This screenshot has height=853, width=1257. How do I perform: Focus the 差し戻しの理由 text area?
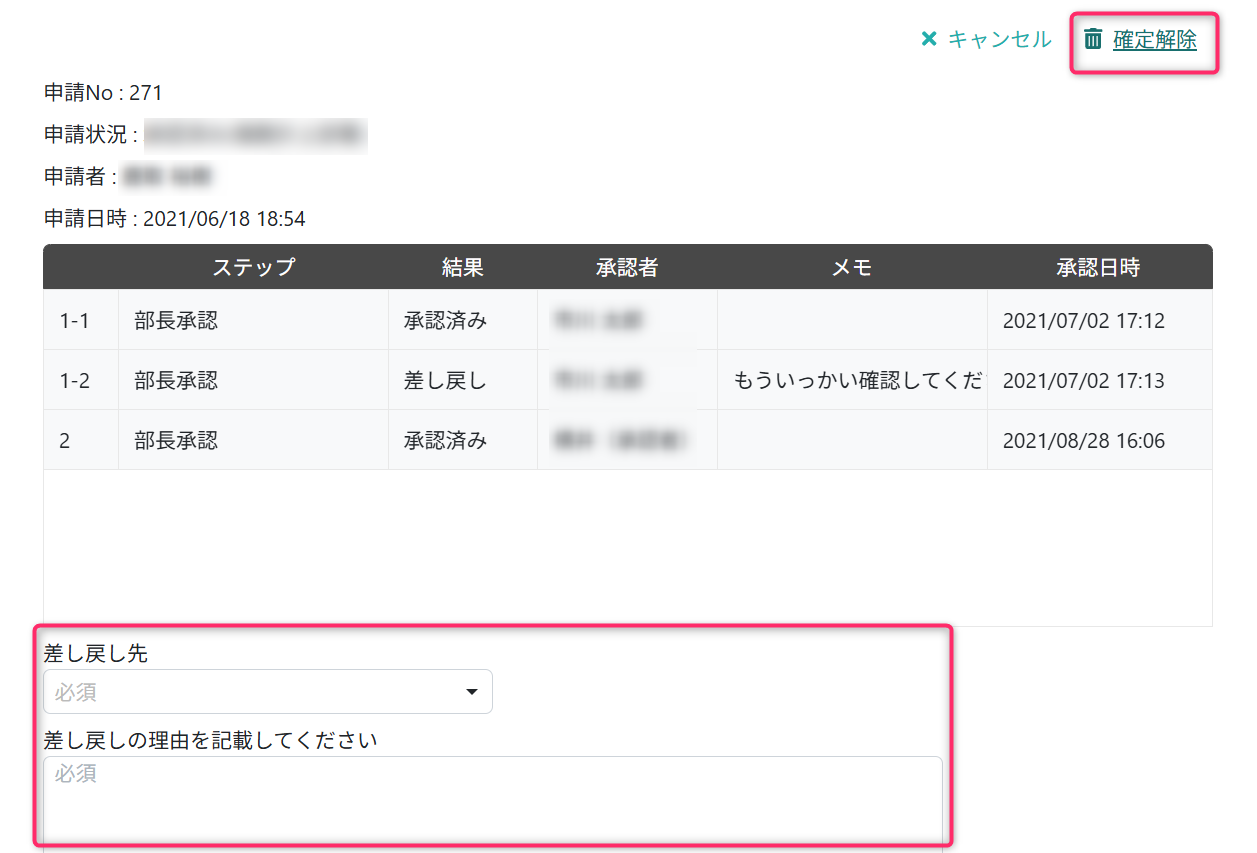tap(493, 800)
